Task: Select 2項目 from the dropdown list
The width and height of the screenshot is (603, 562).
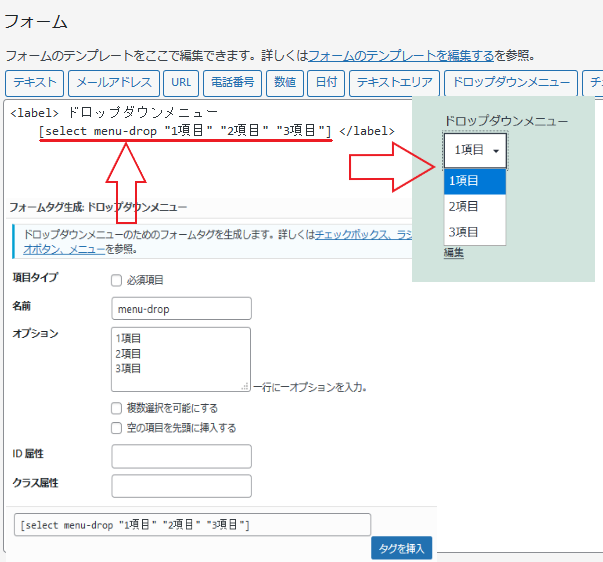Action: click(x=475, y=206)
